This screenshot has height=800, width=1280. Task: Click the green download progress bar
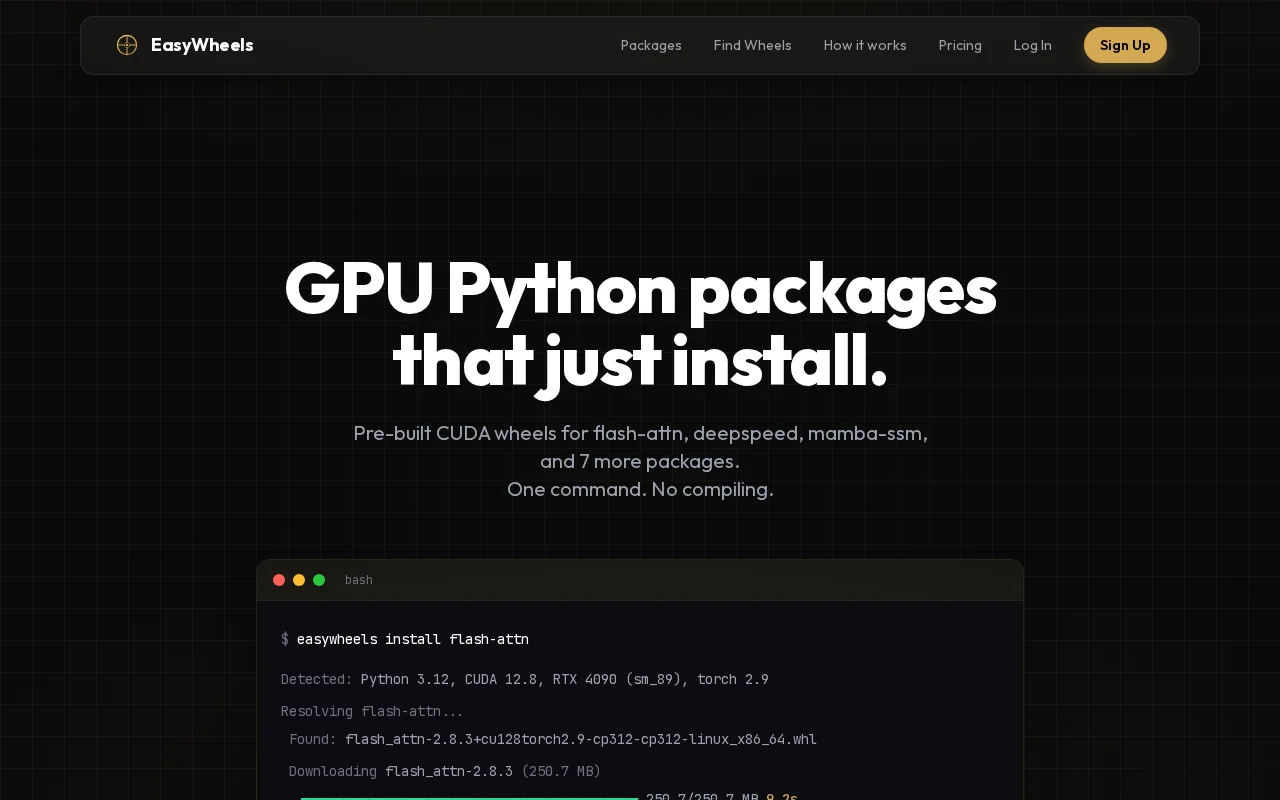(x=469, y=797)
